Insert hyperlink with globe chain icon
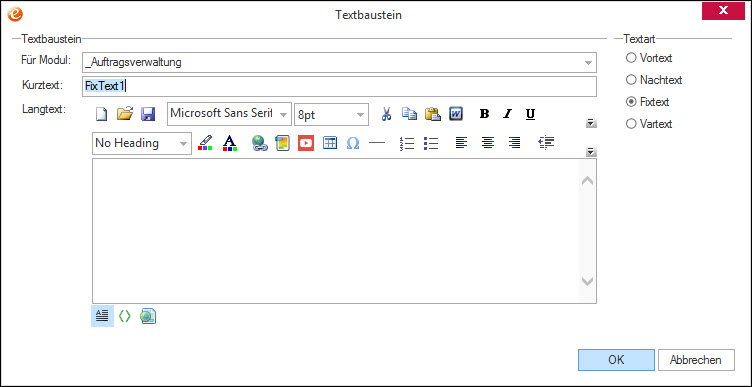 coord(259,143)
